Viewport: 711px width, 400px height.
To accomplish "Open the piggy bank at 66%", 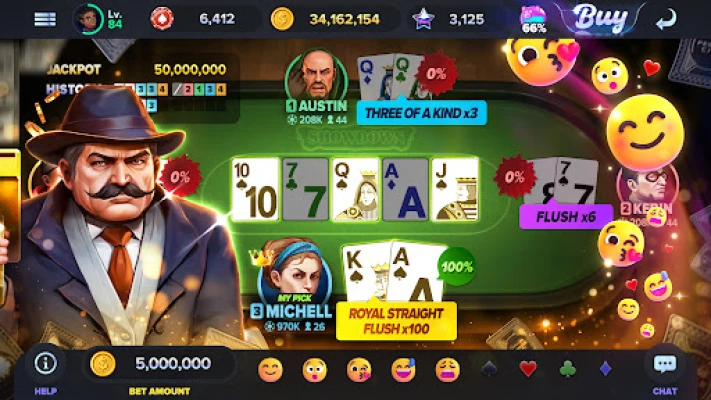I will point(534,20).
